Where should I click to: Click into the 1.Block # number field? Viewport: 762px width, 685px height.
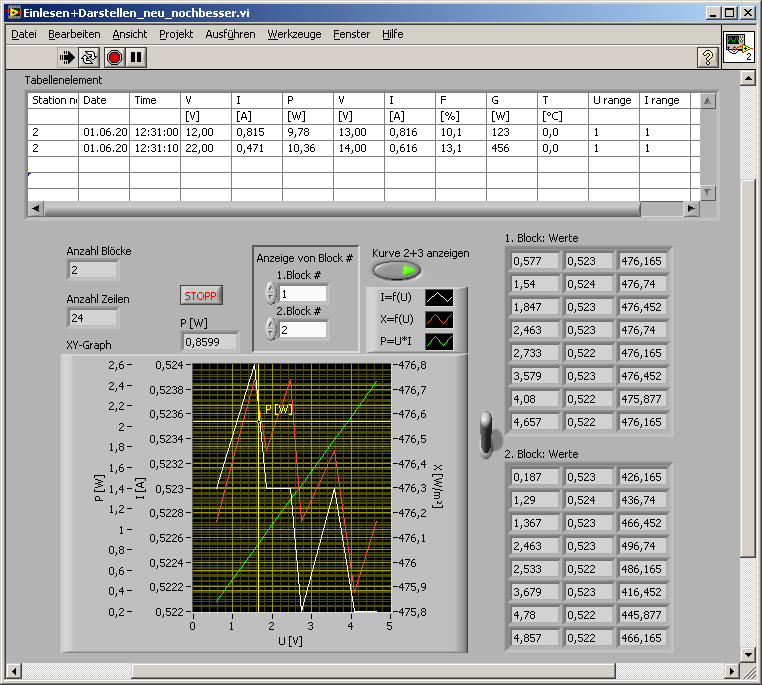[x=302, y=294]
